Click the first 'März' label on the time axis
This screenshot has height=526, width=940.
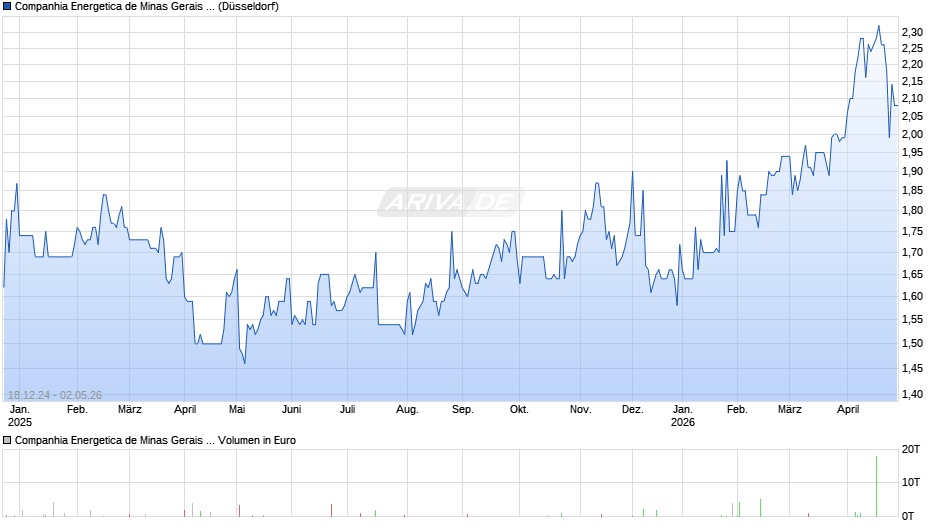tap(129, 410)
